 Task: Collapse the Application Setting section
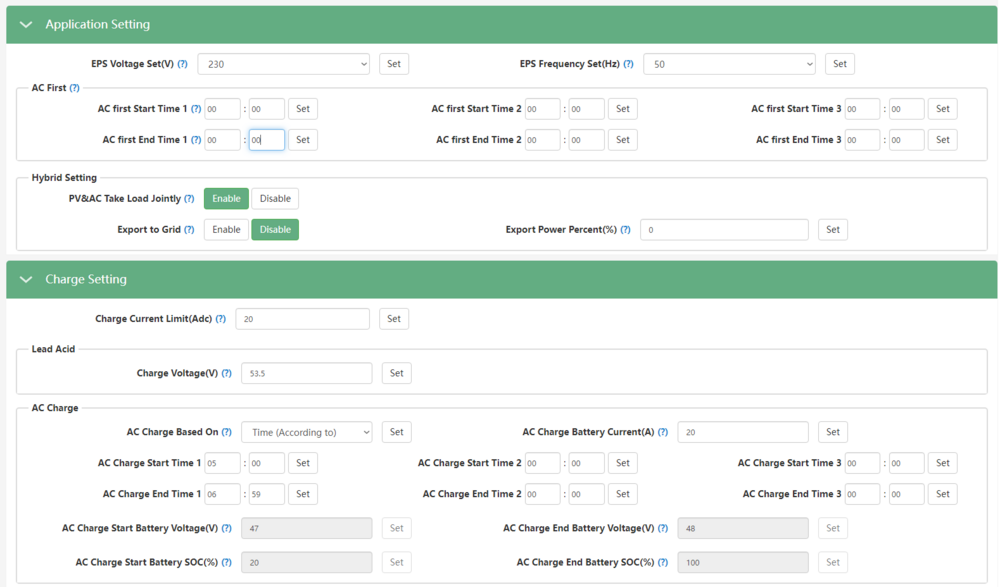coord(26,24)
